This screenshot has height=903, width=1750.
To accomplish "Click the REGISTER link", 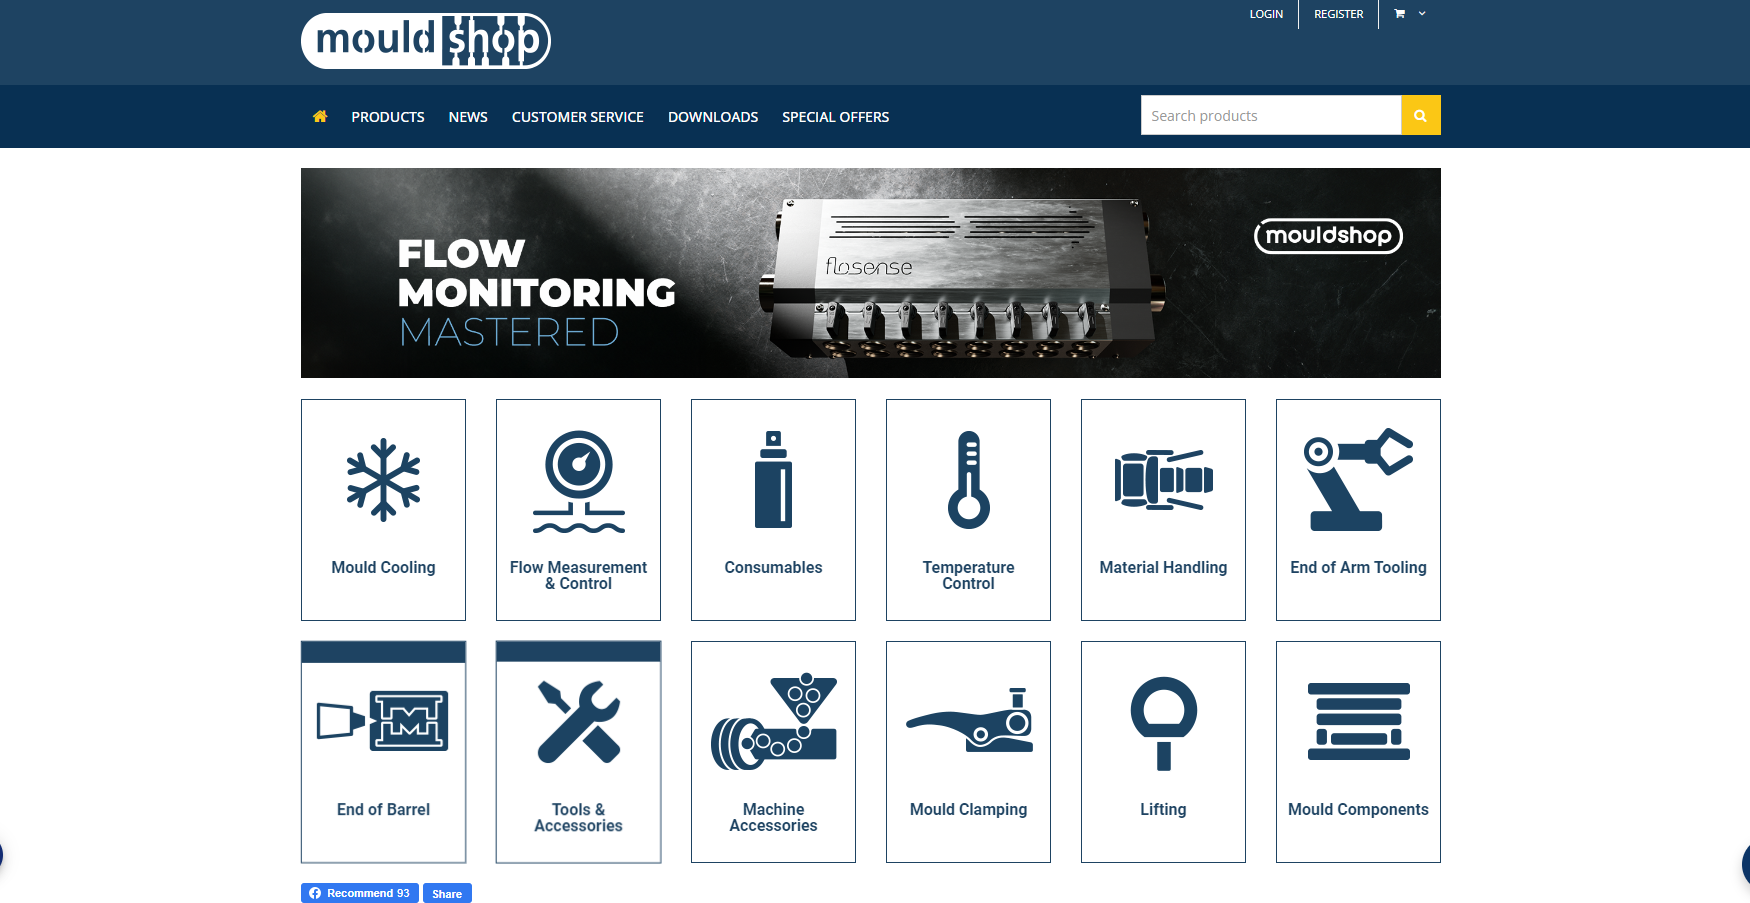I will tap(1338, 14).
